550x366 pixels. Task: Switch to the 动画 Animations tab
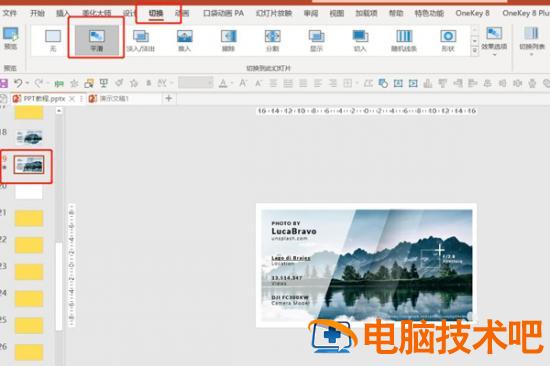coord(182,13)
